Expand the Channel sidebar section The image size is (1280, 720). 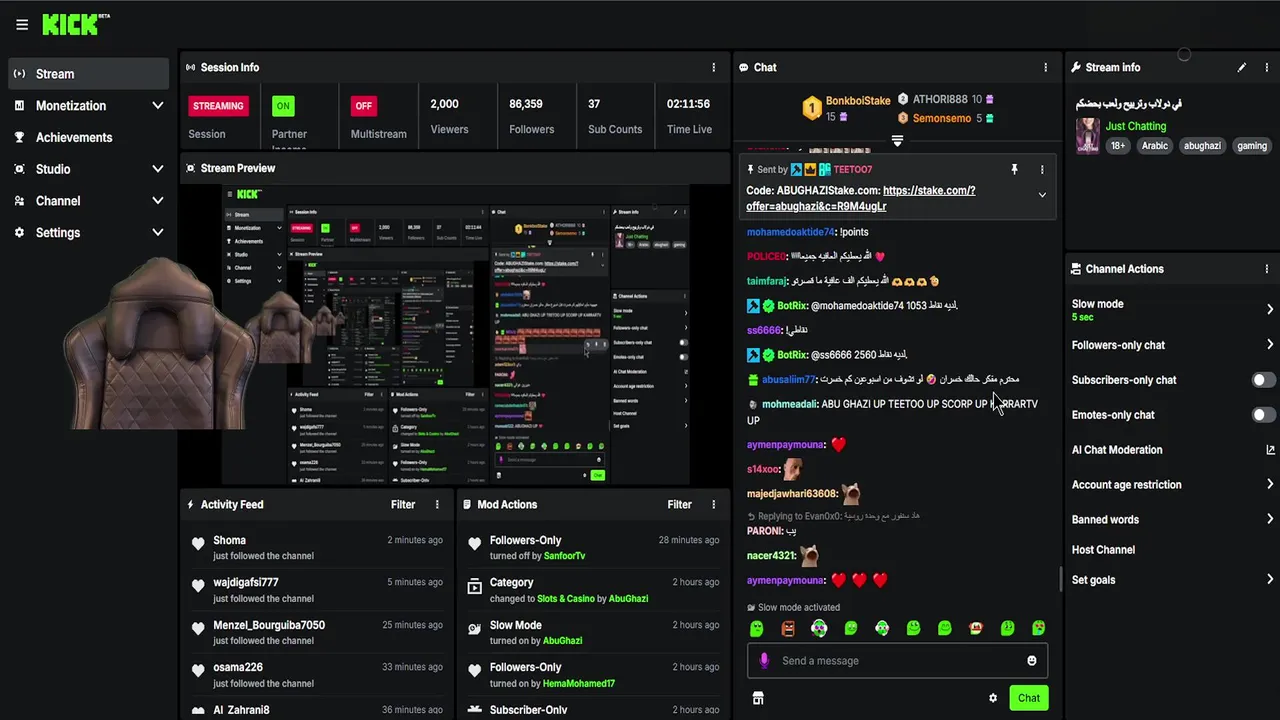click(x=157, y=201)
